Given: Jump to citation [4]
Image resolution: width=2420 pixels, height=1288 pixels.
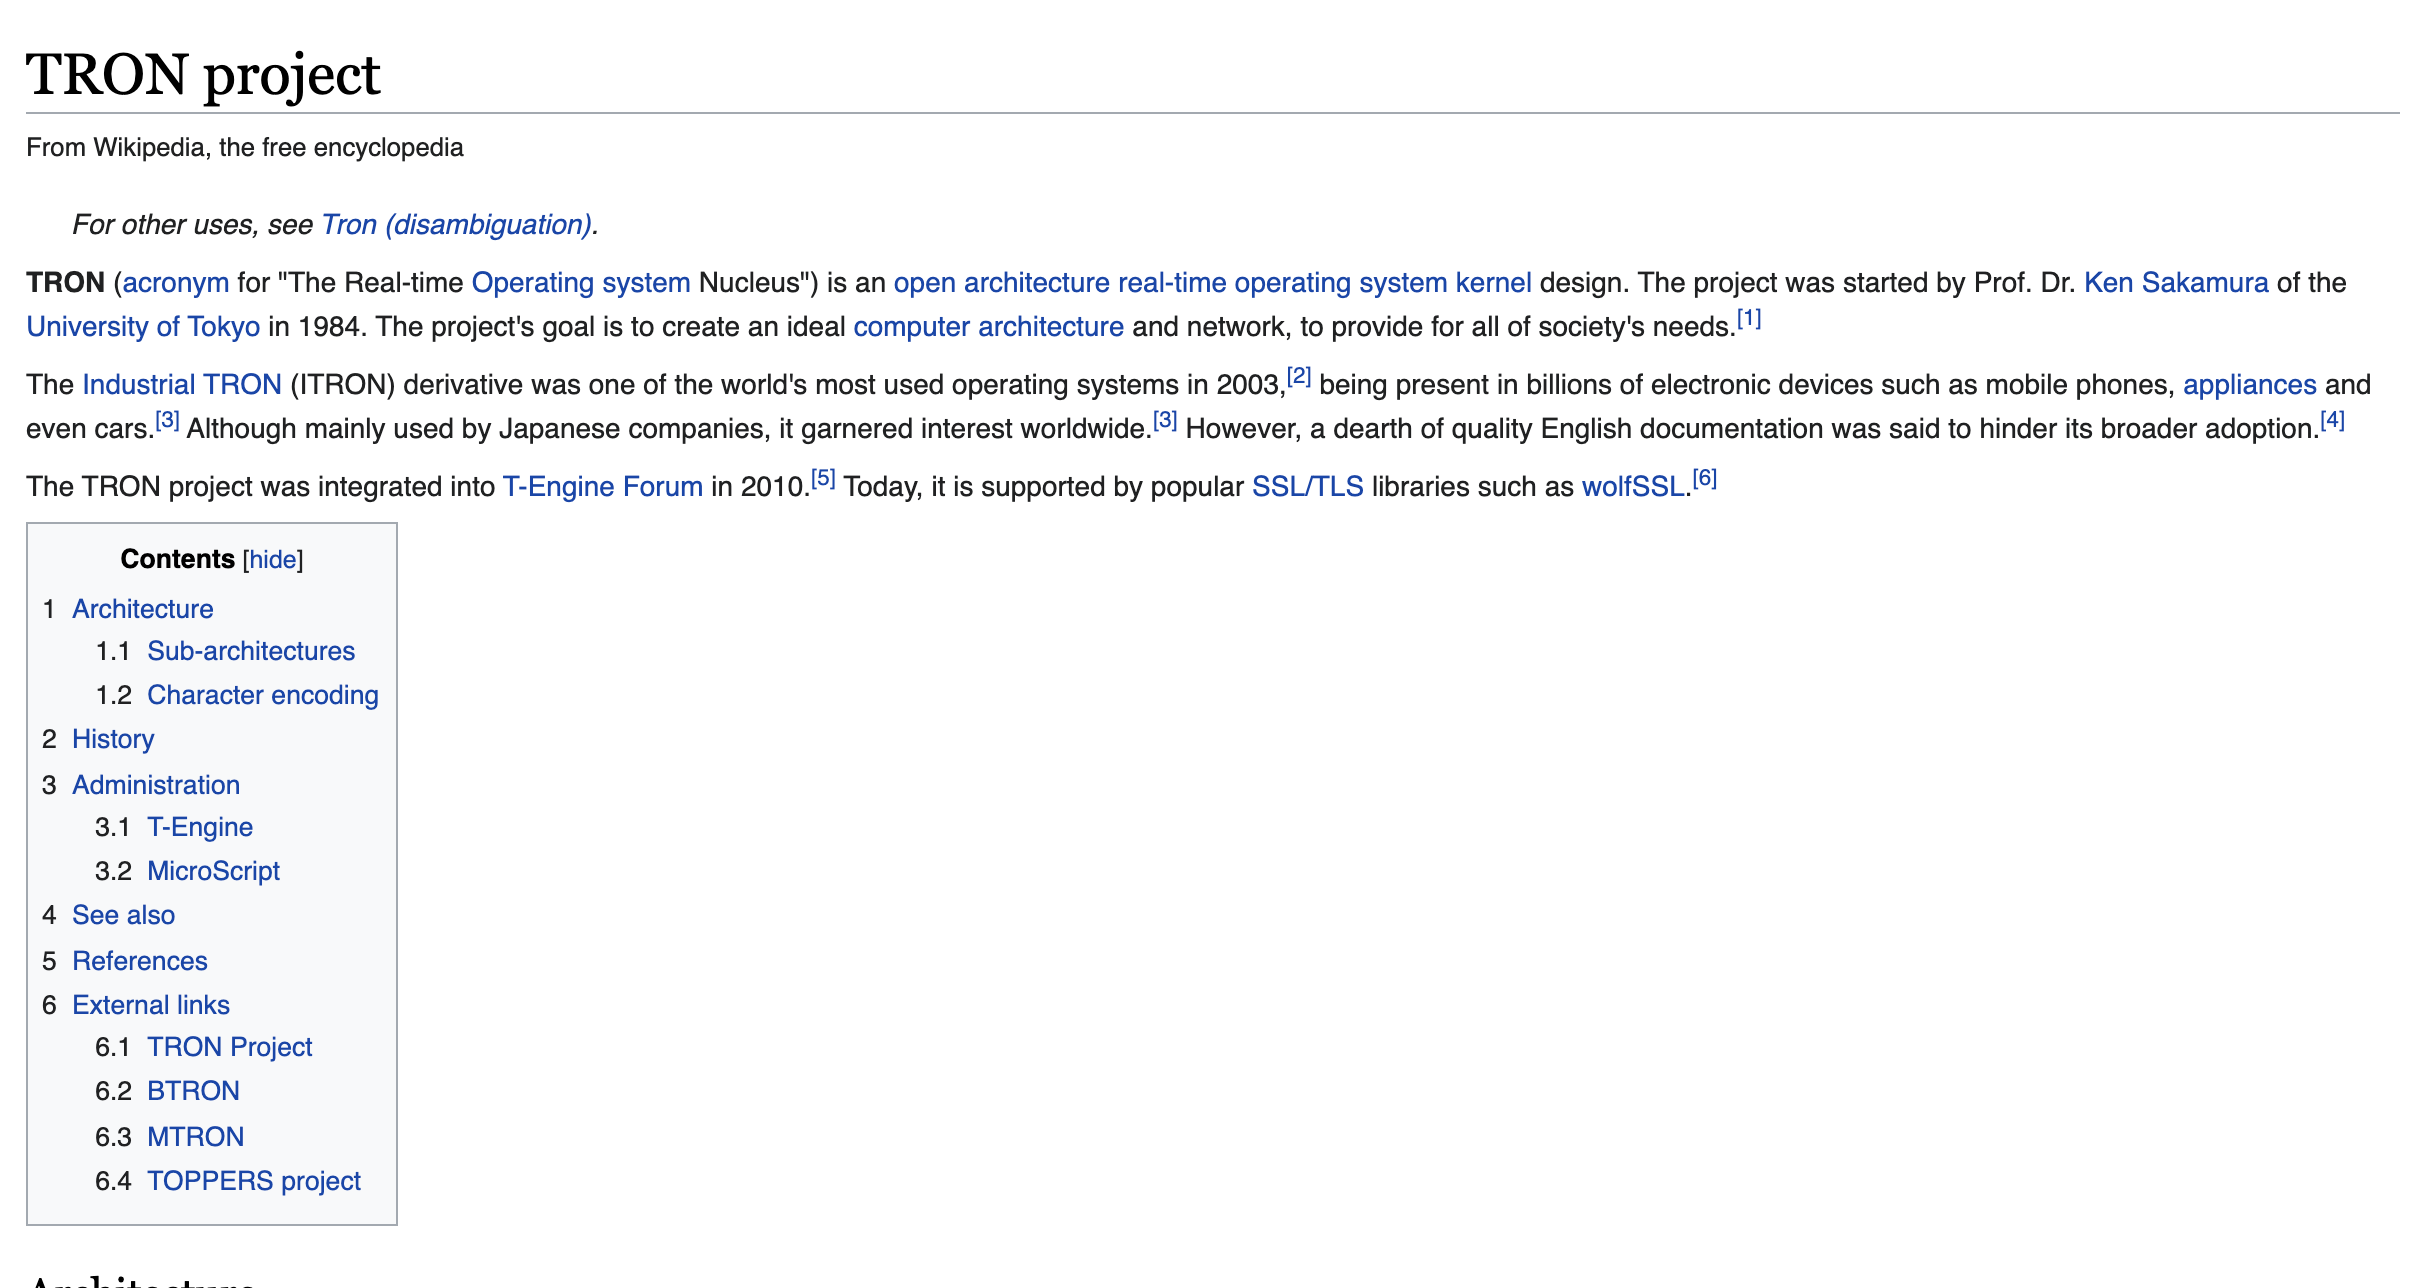Looking at the screenshot, I should (2332, 421).
